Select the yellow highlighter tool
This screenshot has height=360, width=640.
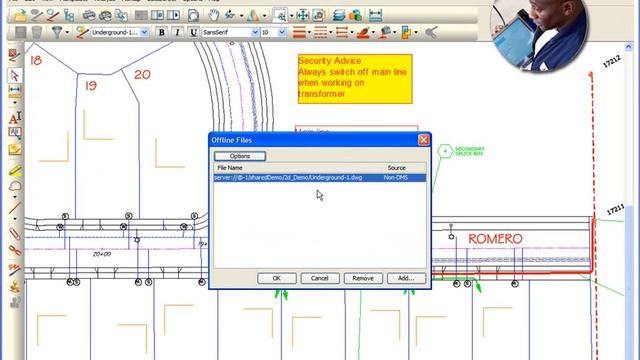15,170
